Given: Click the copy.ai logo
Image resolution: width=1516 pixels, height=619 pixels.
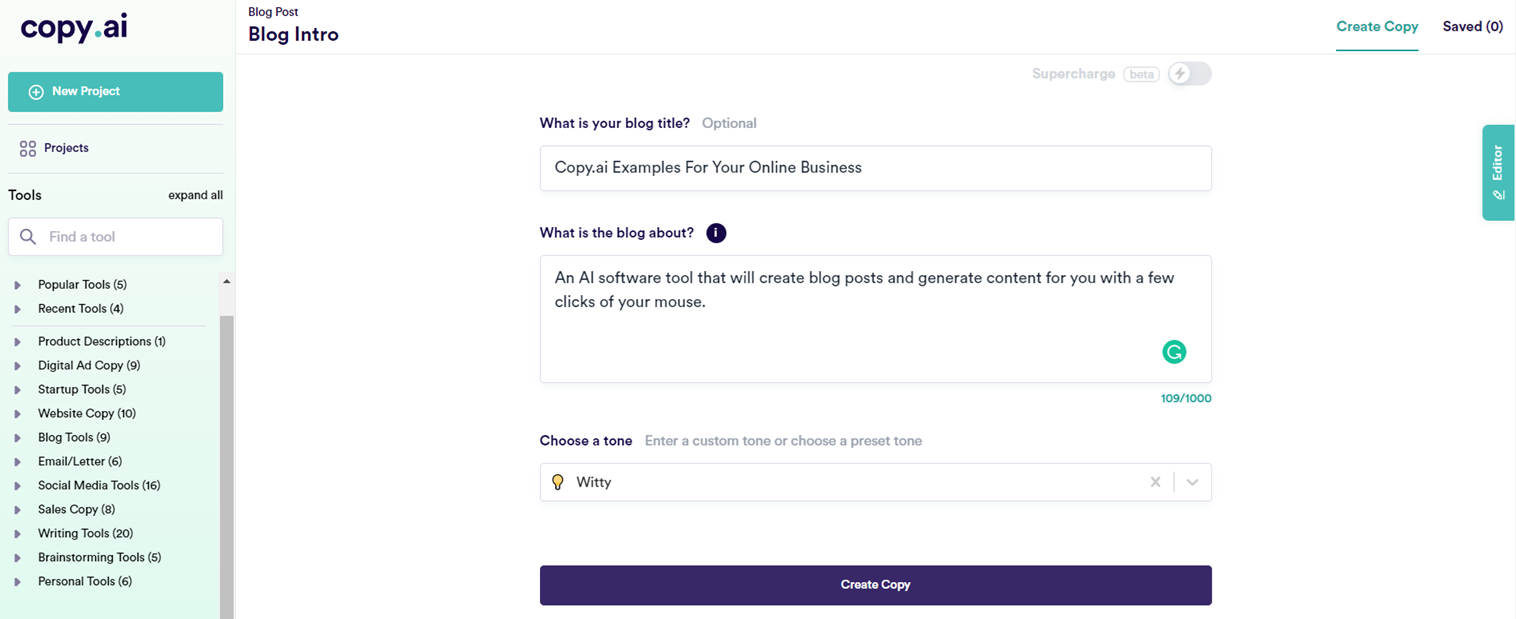Looking at the screenshot, I should coord(74,28).
